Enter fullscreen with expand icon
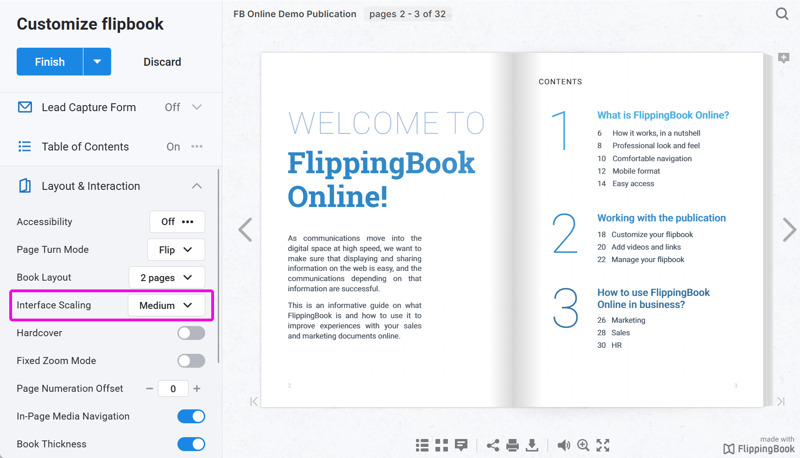The height and width of the screenshot is (458, 800). point(603,445)
